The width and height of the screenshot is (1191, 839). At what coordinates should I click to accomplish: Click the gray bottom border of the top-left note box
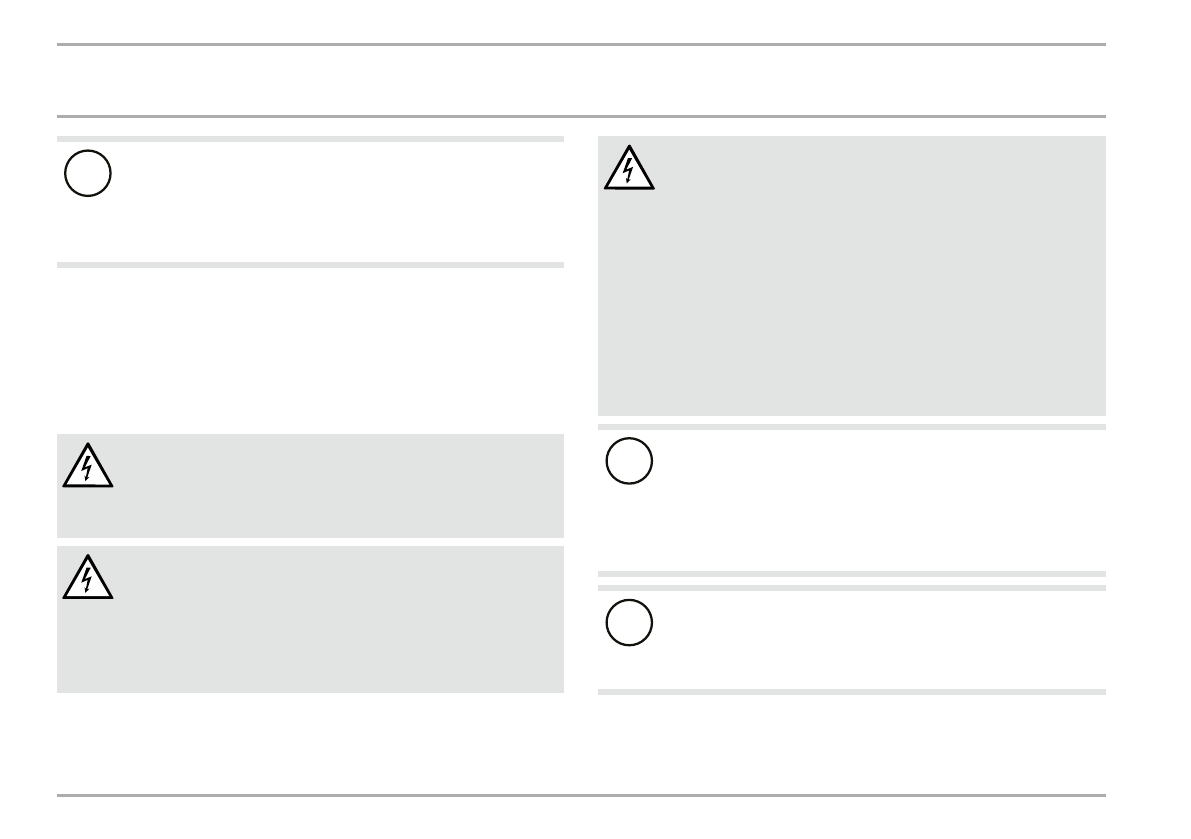[310, 265]
